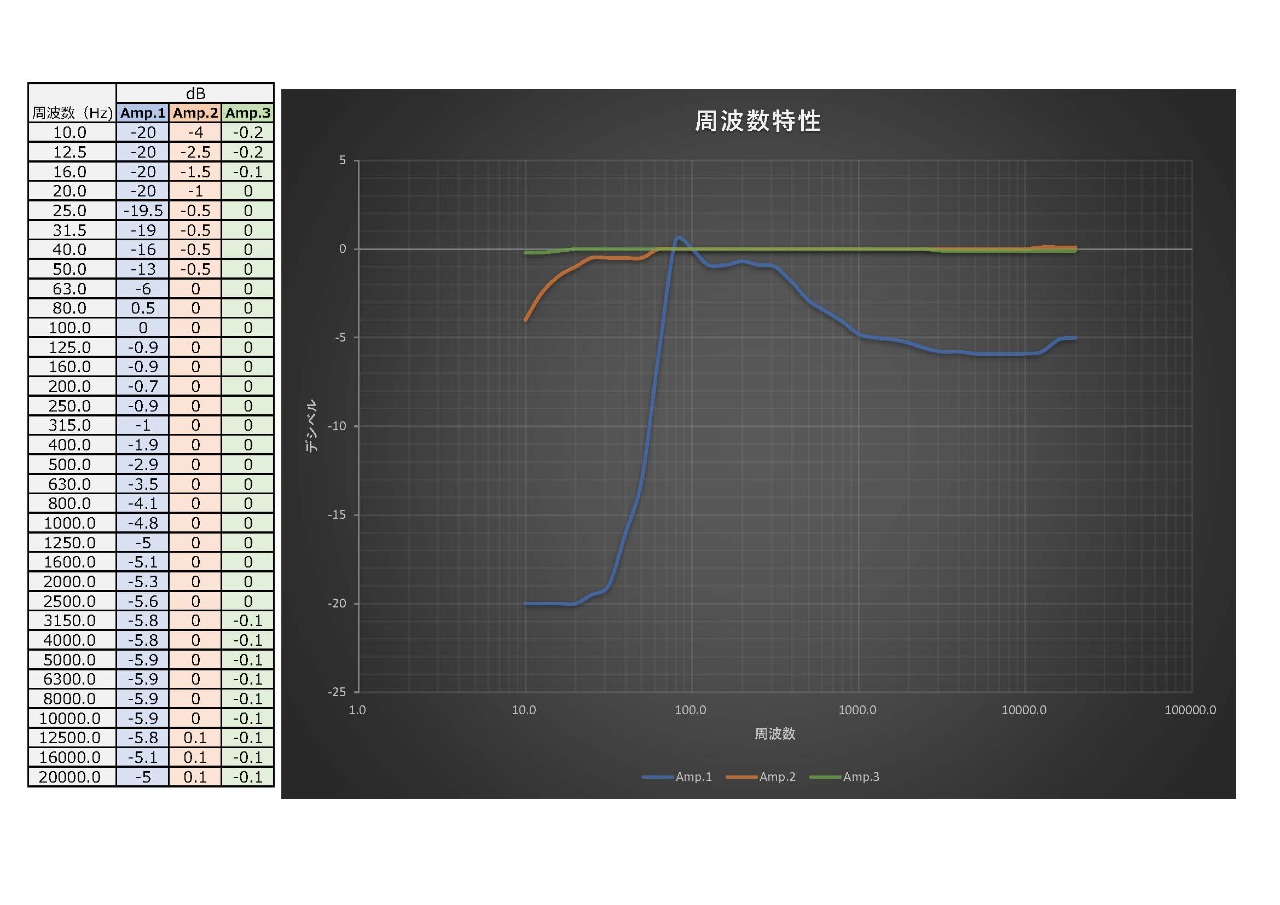
Task: Select the horizontal axis title 周波数 under chart
Action: point(774,734)
